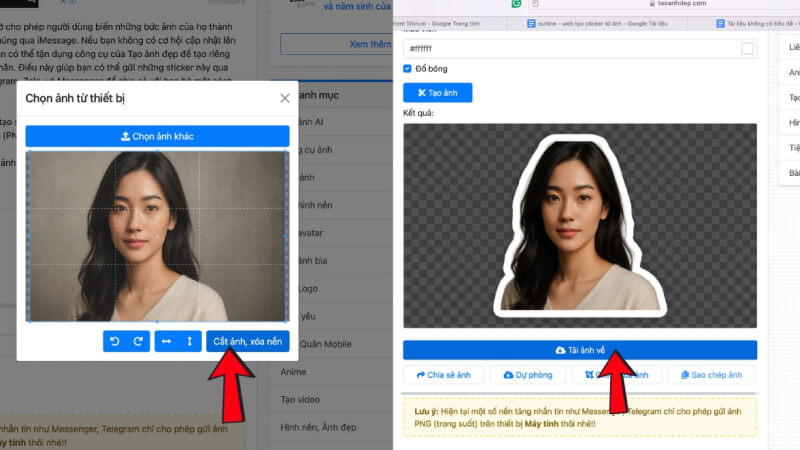The width and height of the screenshot is (800, 450).
Task: Close the Chọn ảnh từ thiết bị dialog
Action: point(285,98)
